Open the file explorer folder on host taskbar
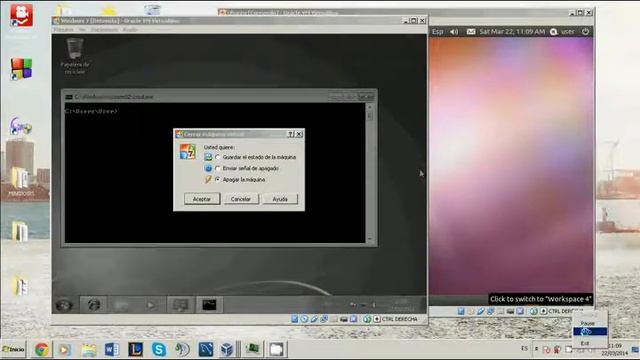The width and height of the screenshot is (640, 360). click(x=88, y=349)
